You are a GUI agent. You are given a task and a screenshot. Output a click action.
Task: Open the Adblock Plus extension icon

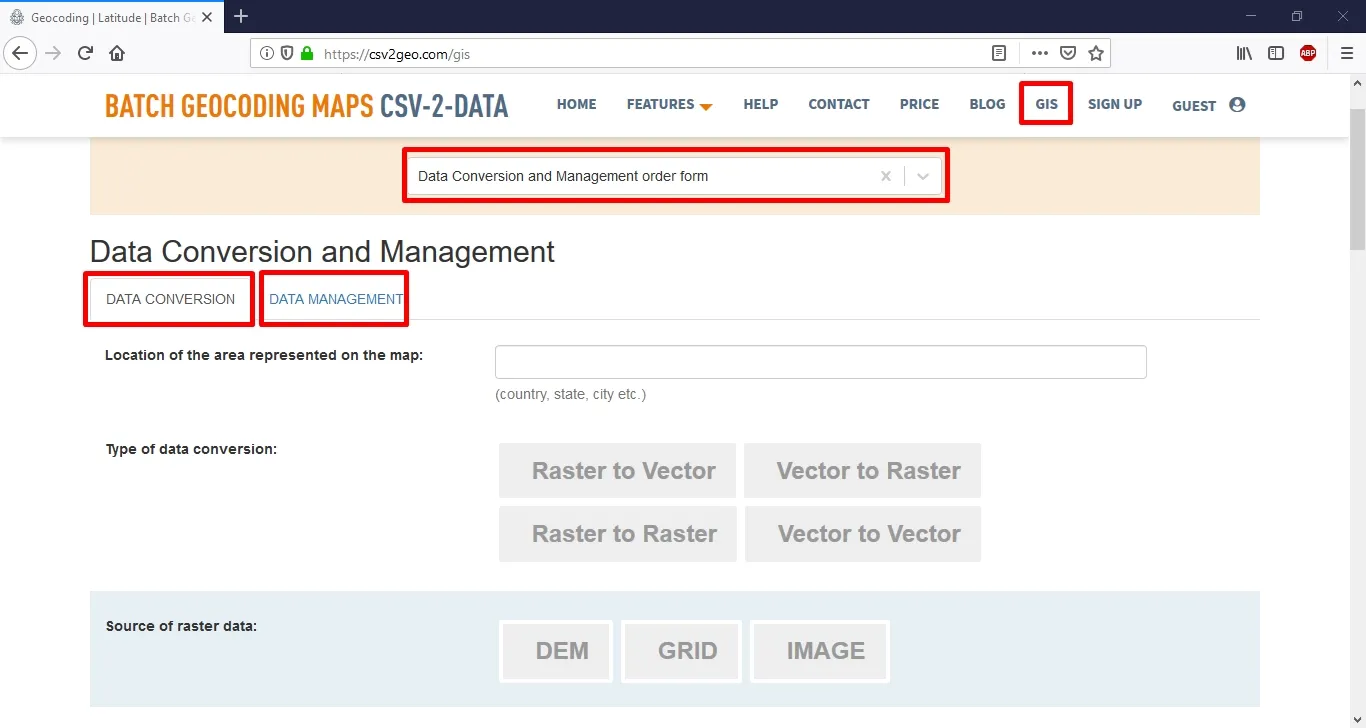pos(1308,54)
